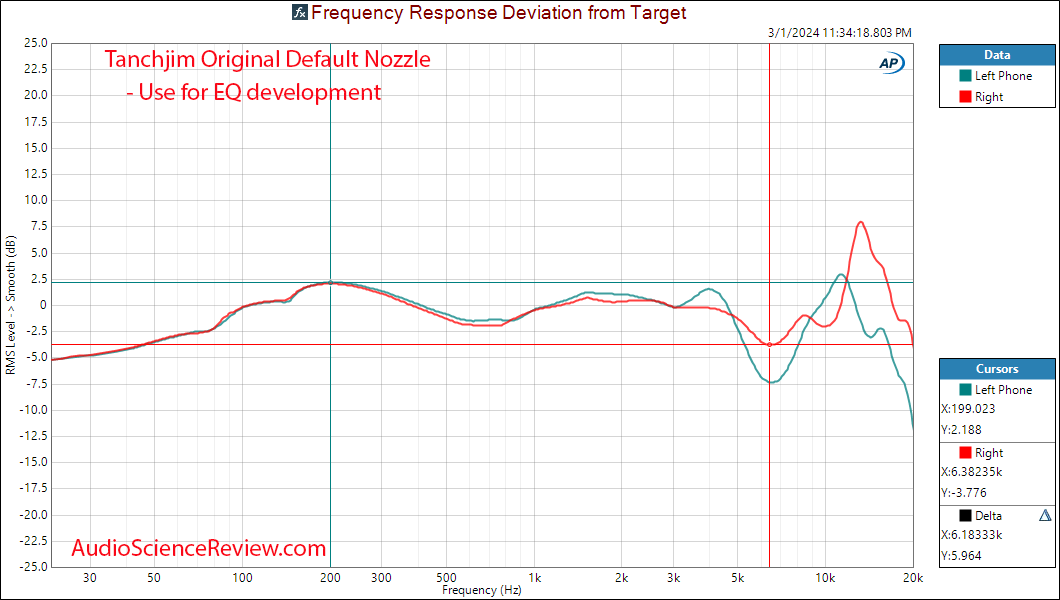Select the Cursors panel header

coord(996,369)
